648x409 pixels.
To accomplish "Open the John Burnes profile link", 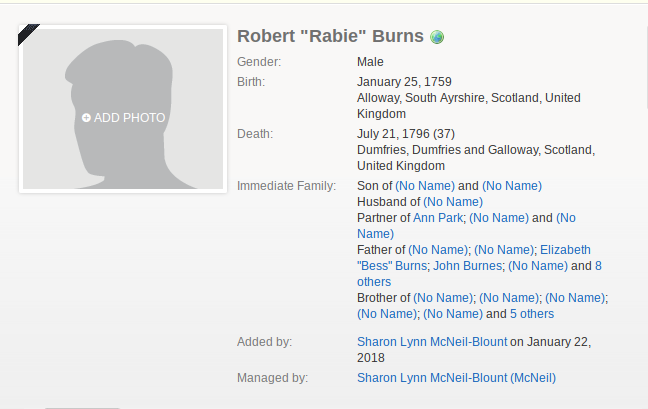I will coord(467,266).
